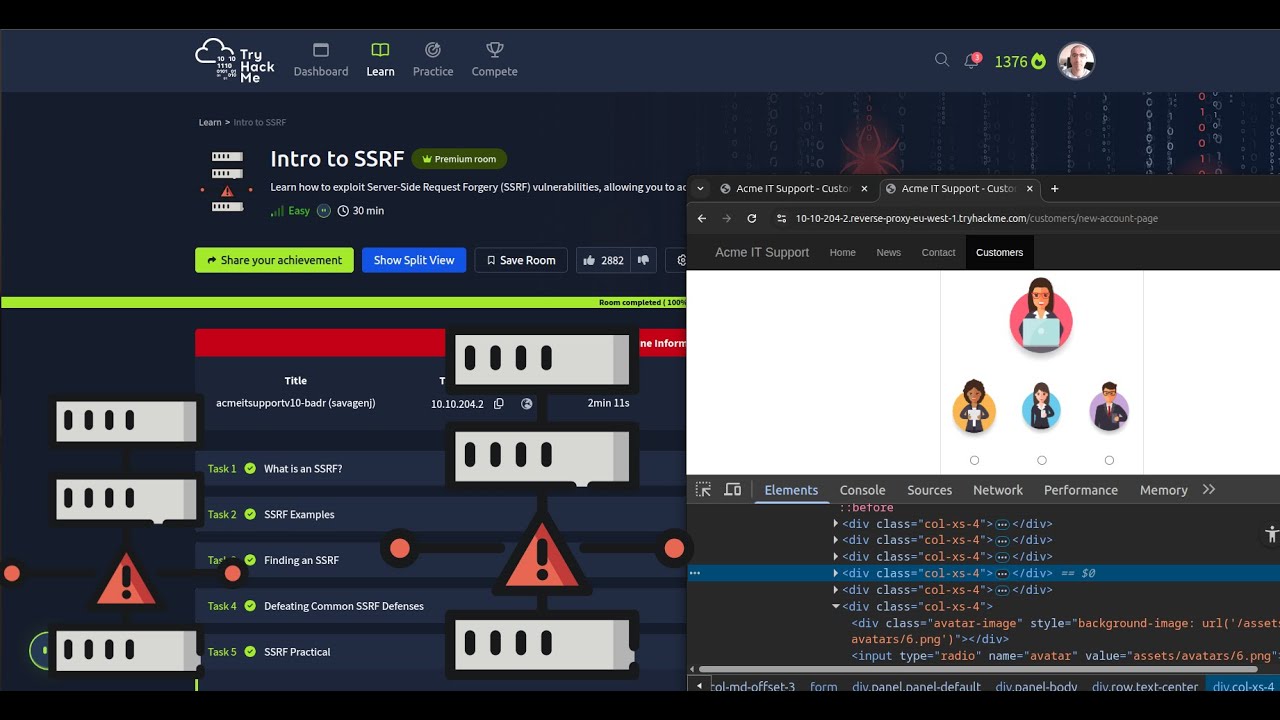Select the DevTools Elements tab
This screenshot has height=720, width=1280.
point(791,490)
